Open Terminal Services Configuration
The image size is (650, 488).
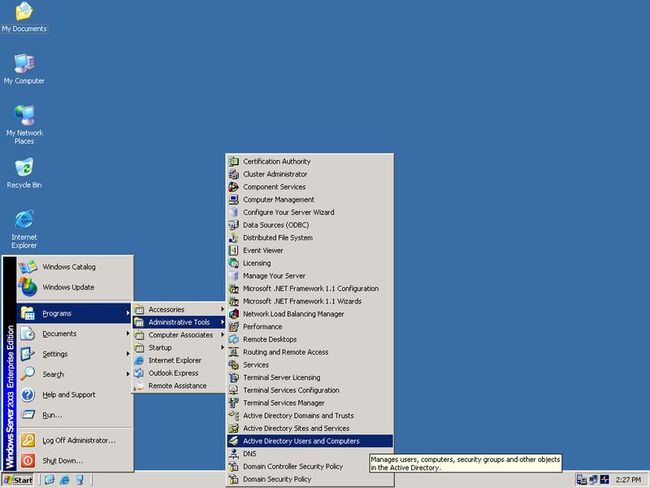tap(310, 390)
